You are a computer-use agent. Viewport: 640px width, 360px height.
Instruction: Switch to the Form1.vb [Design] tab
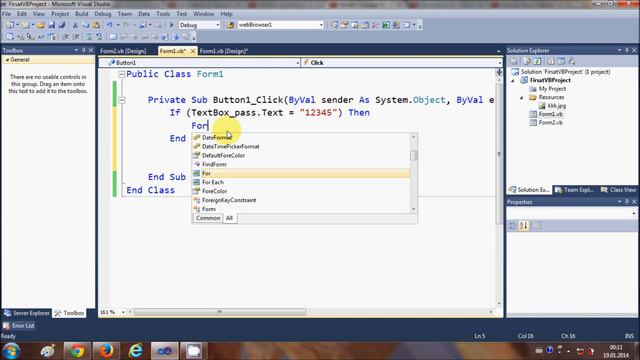coord(224,51)
